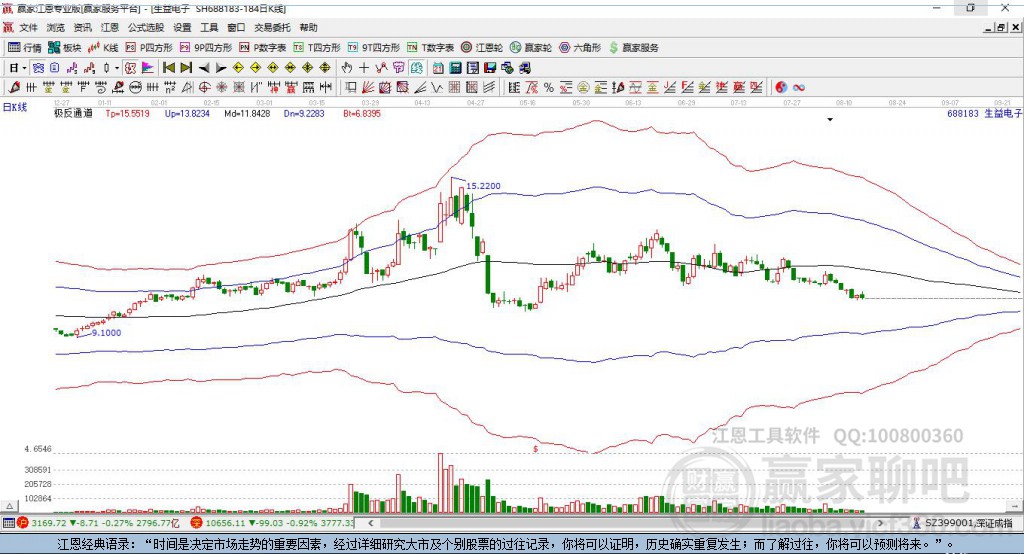Select the red pen drawing tool
Viewport: 1024px width, 554px height.
pyautogui.click(x=14, y=87)
